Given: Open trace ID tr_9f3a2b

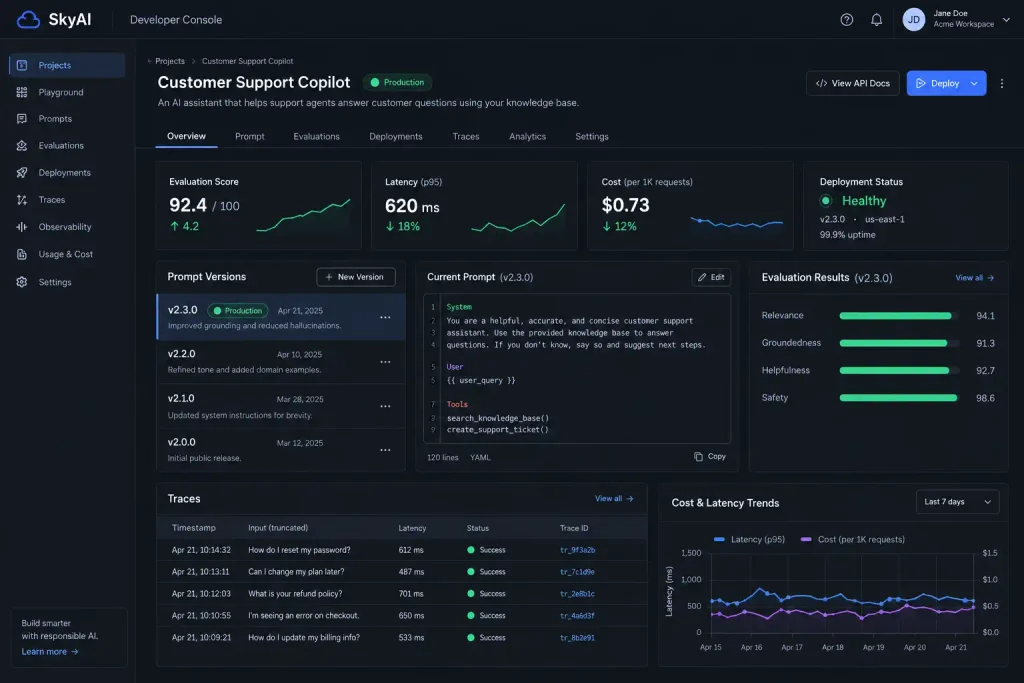Looking at the screenshot, I should tap(577, 550).
